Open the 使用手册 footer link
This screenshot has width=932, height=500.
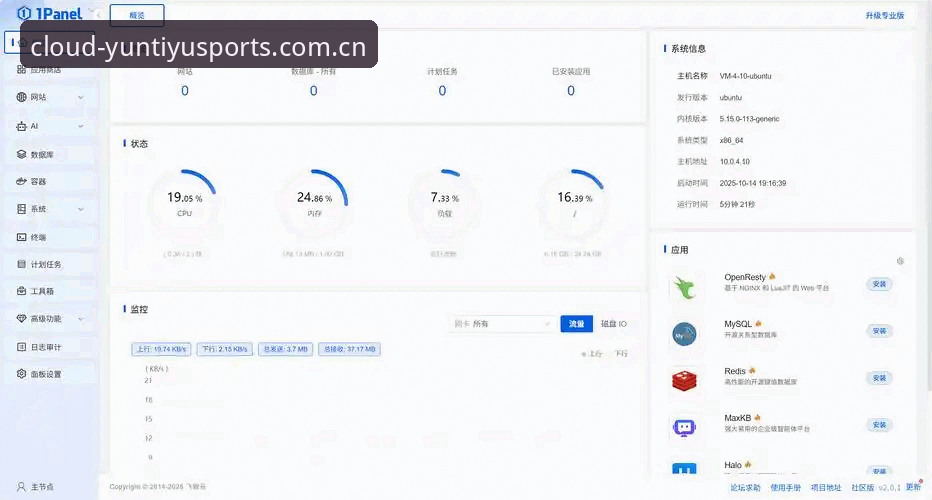coord(786,488)
